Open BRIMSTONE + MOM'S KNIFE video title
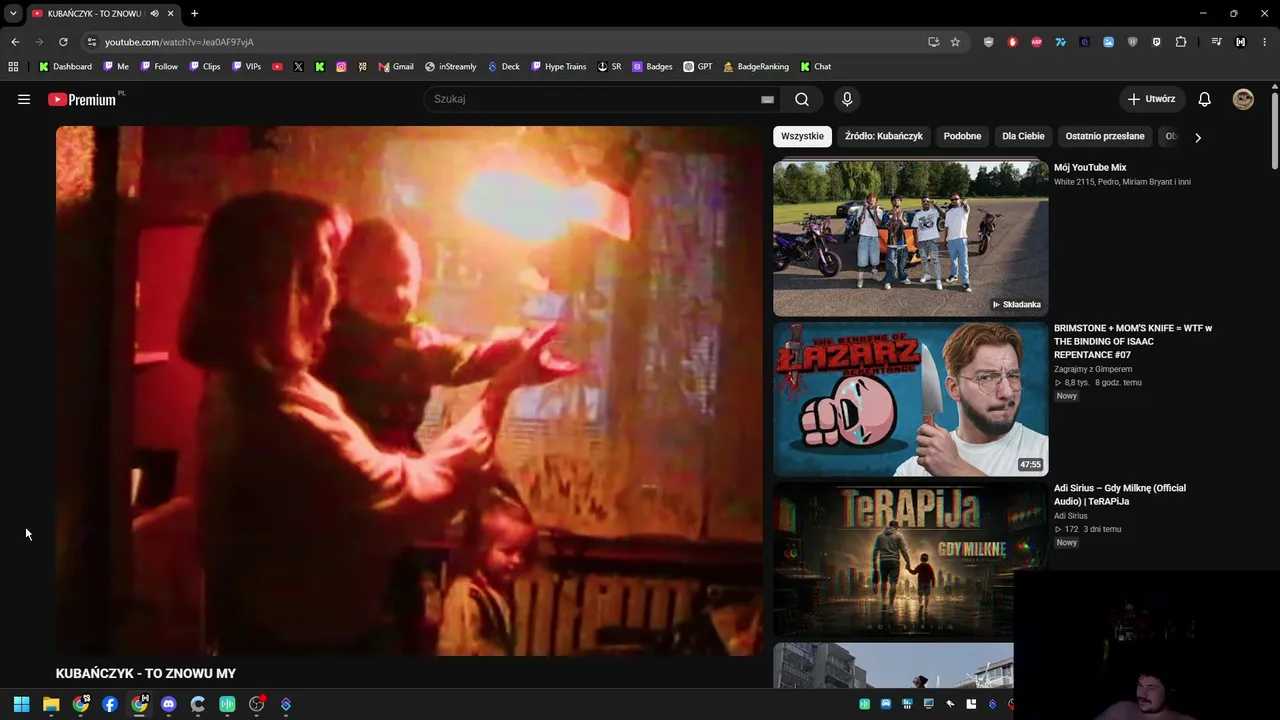This screenshot has width=1280, height=720. click(x=1133, y=341)
